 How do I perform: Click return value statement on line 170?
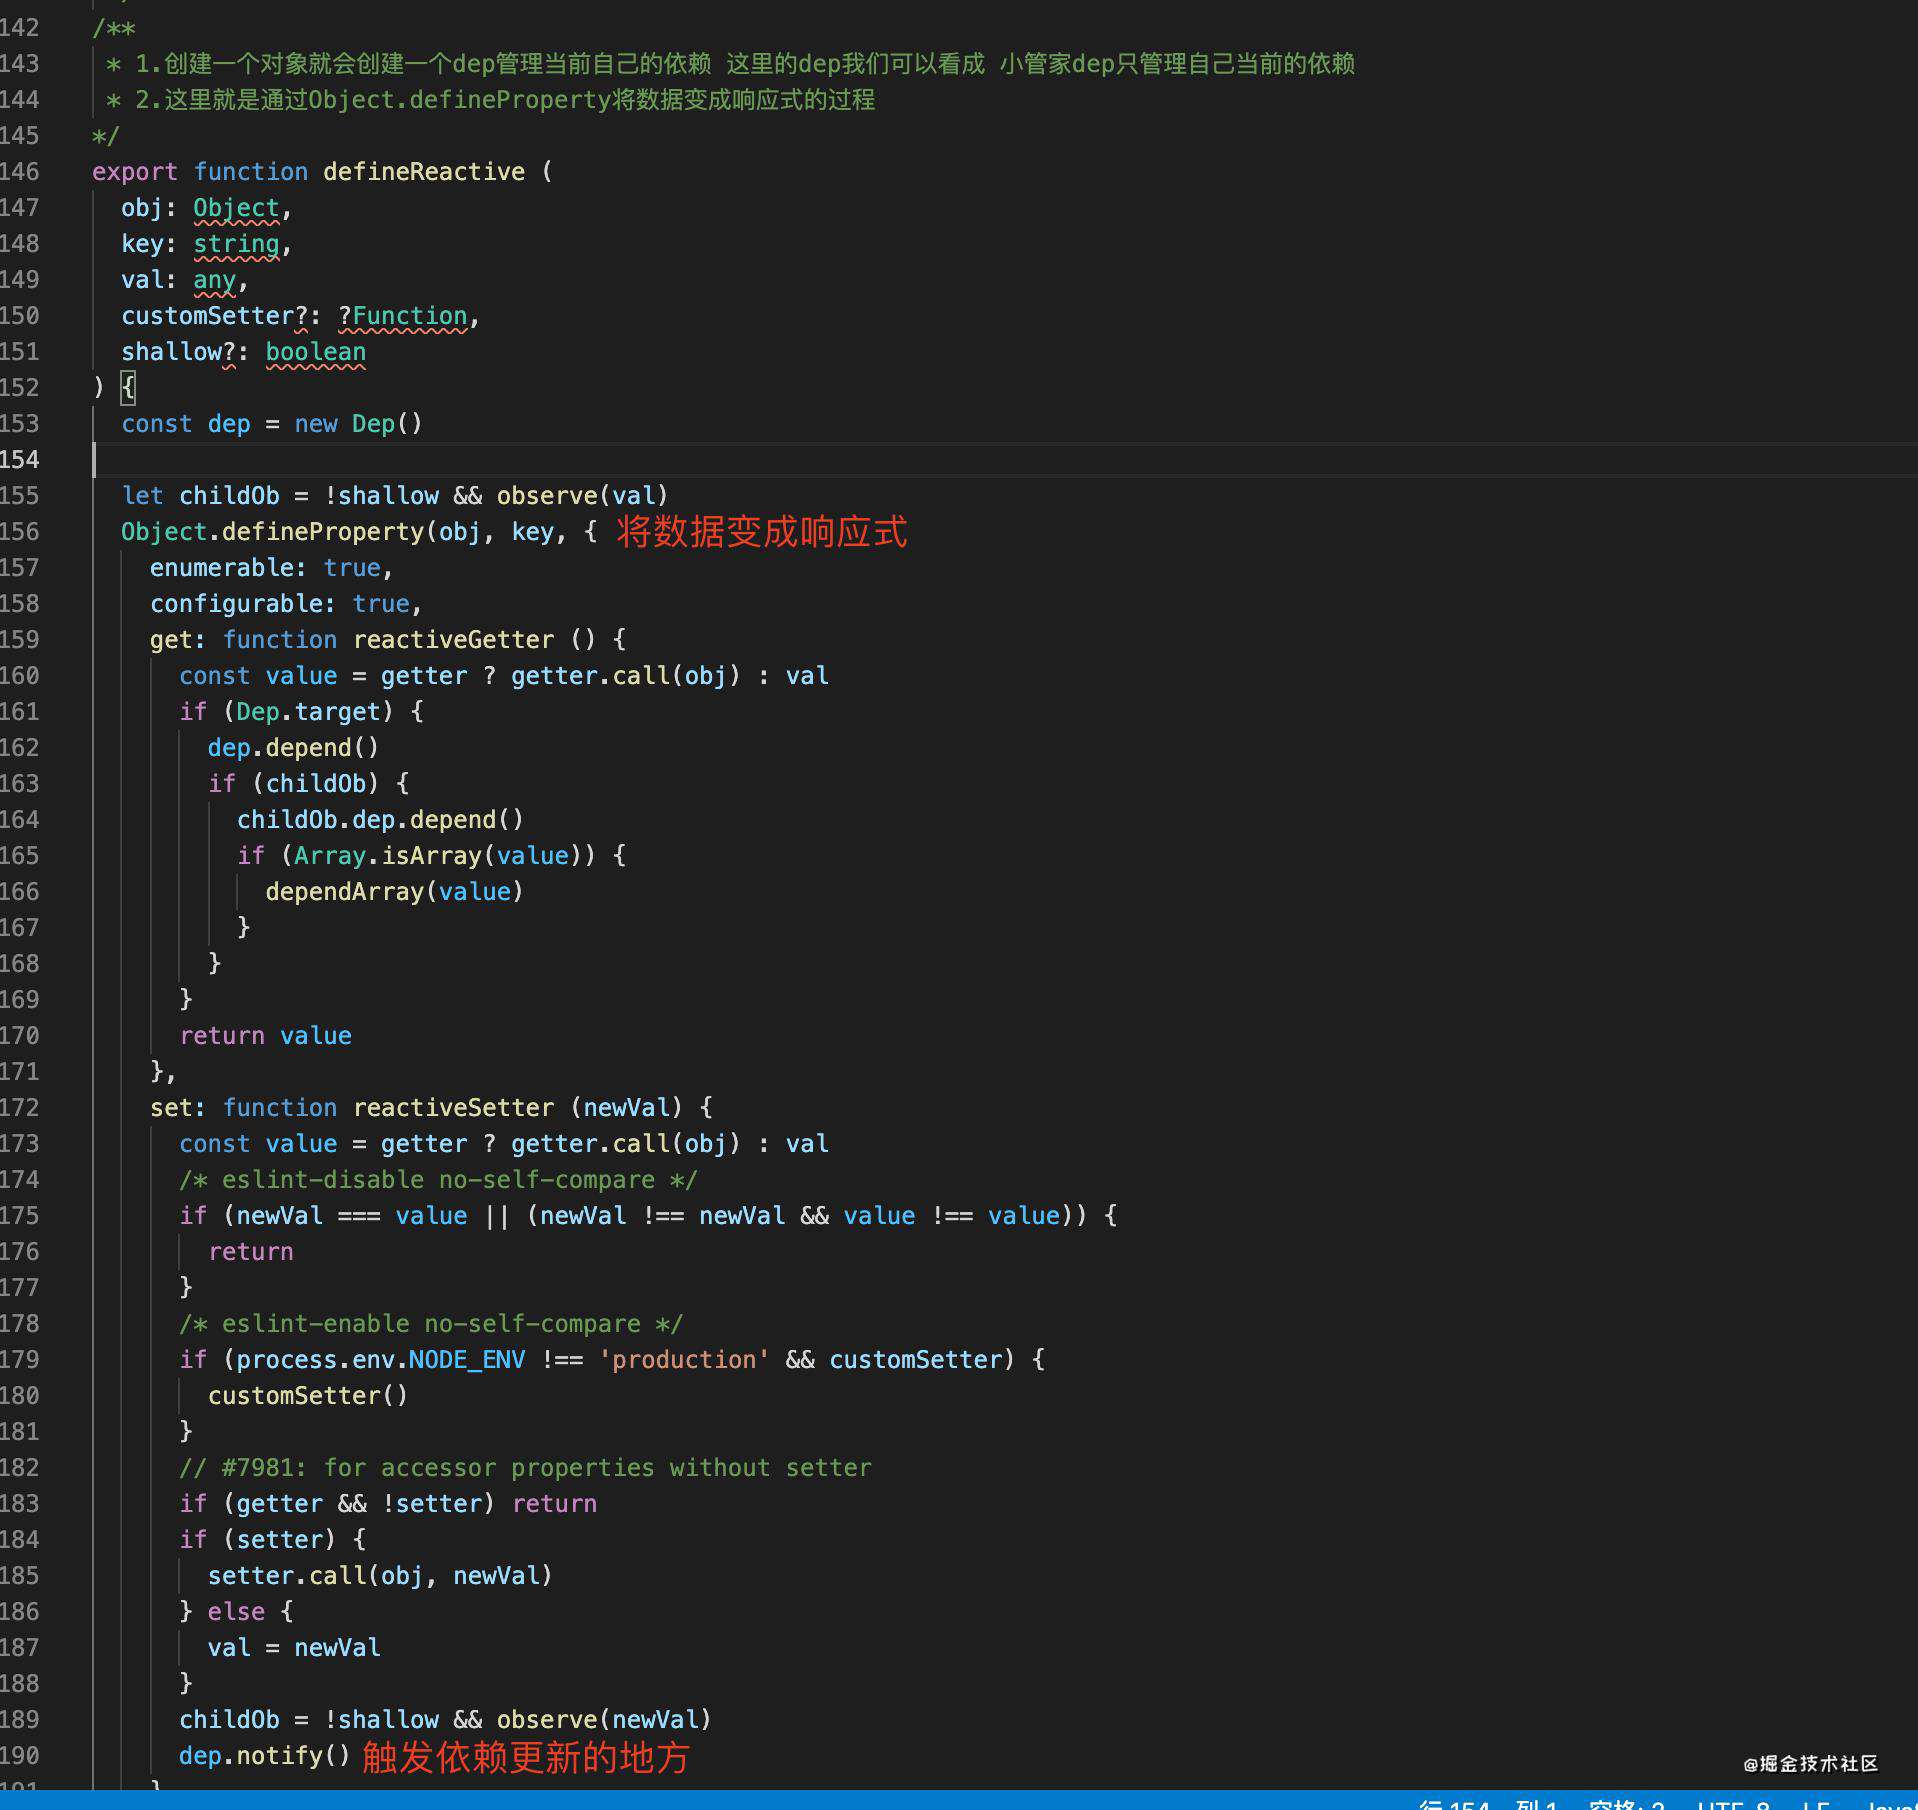[266, 1036]
